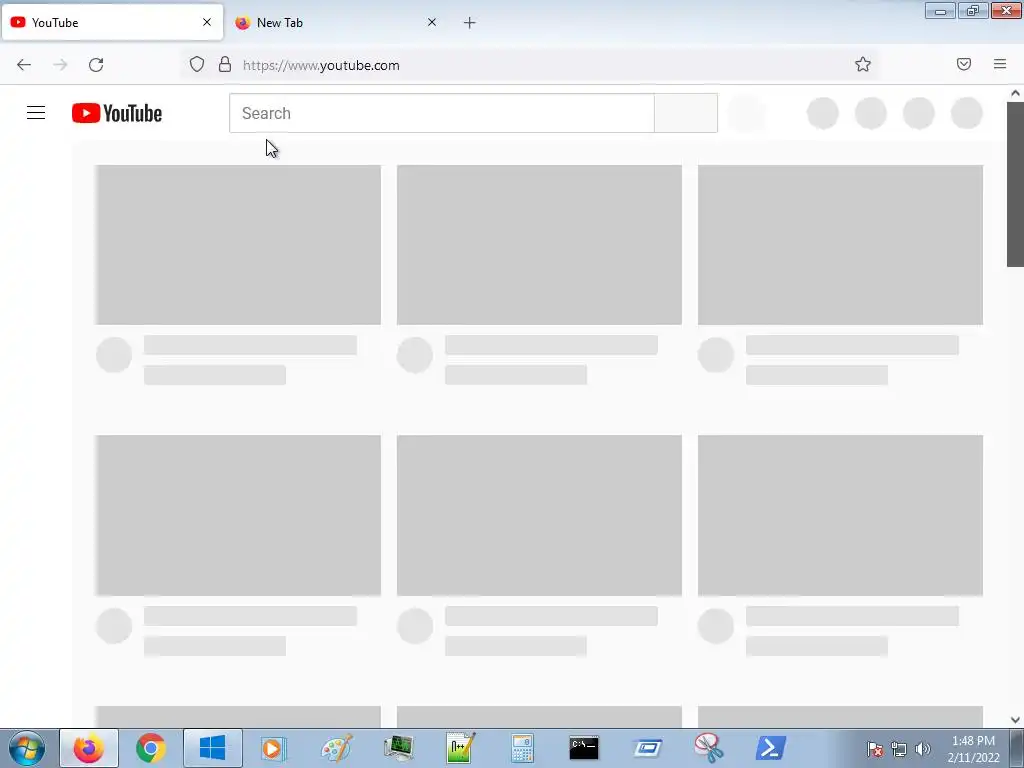Click the page scrollbar down arrow
The height and width of the screenshot is (768, 1024).
(x=1015, y=720)
